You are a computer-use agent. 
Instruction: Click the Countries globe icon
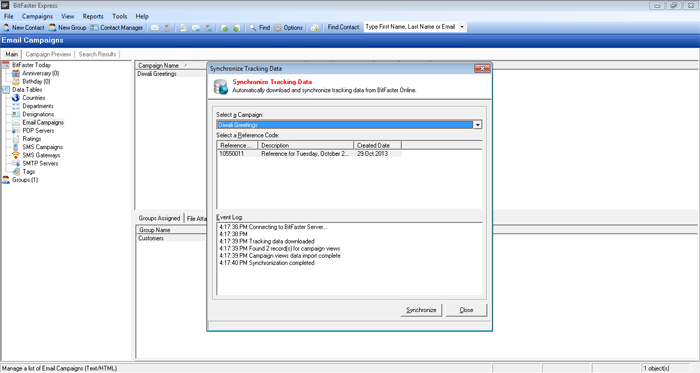click(16, 98)
